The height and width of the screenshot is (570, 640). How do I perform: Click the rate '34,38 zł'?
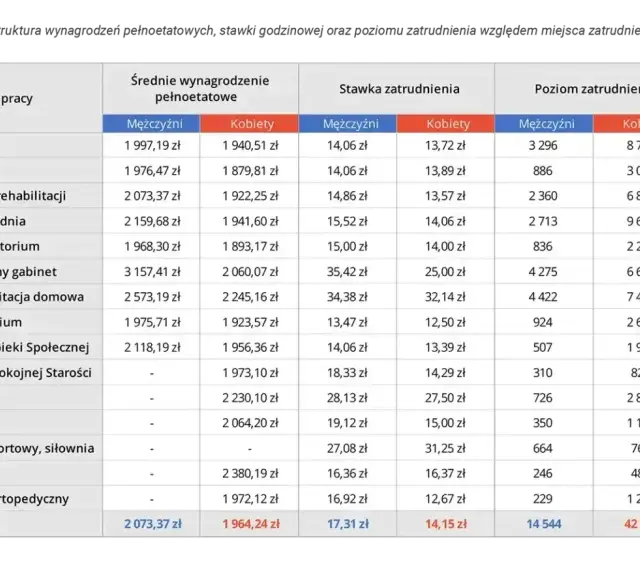[347, 297]
